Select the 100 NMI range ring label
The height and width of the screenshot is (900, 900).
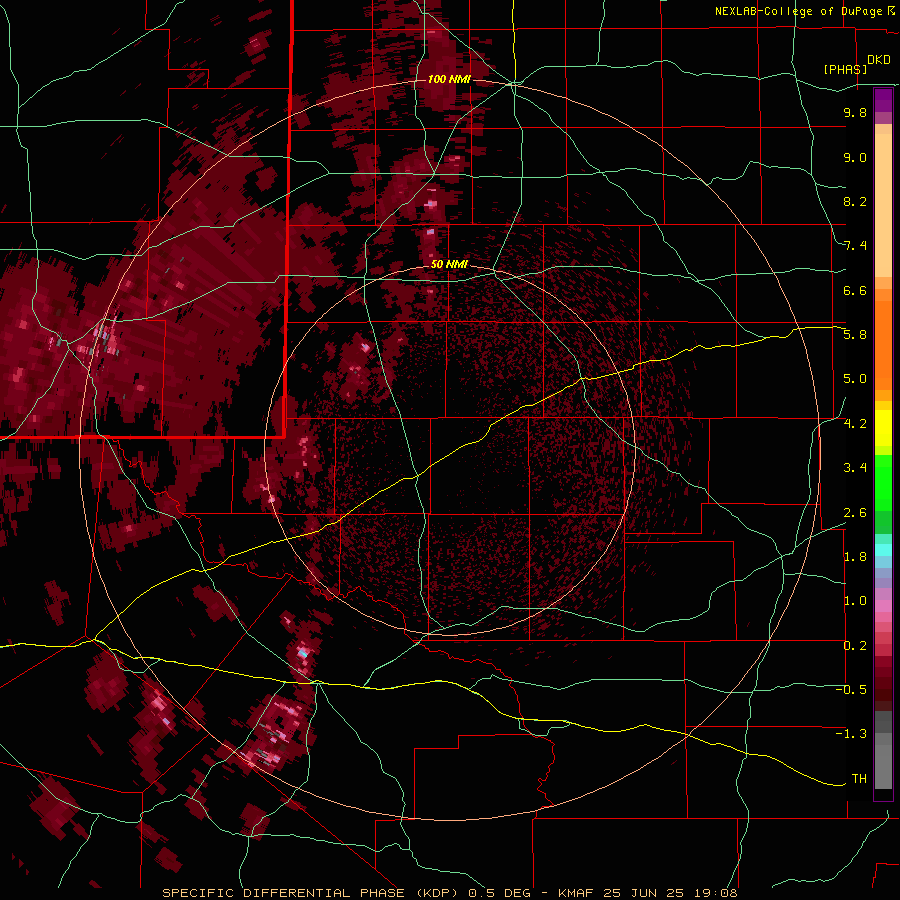(449, 79)
